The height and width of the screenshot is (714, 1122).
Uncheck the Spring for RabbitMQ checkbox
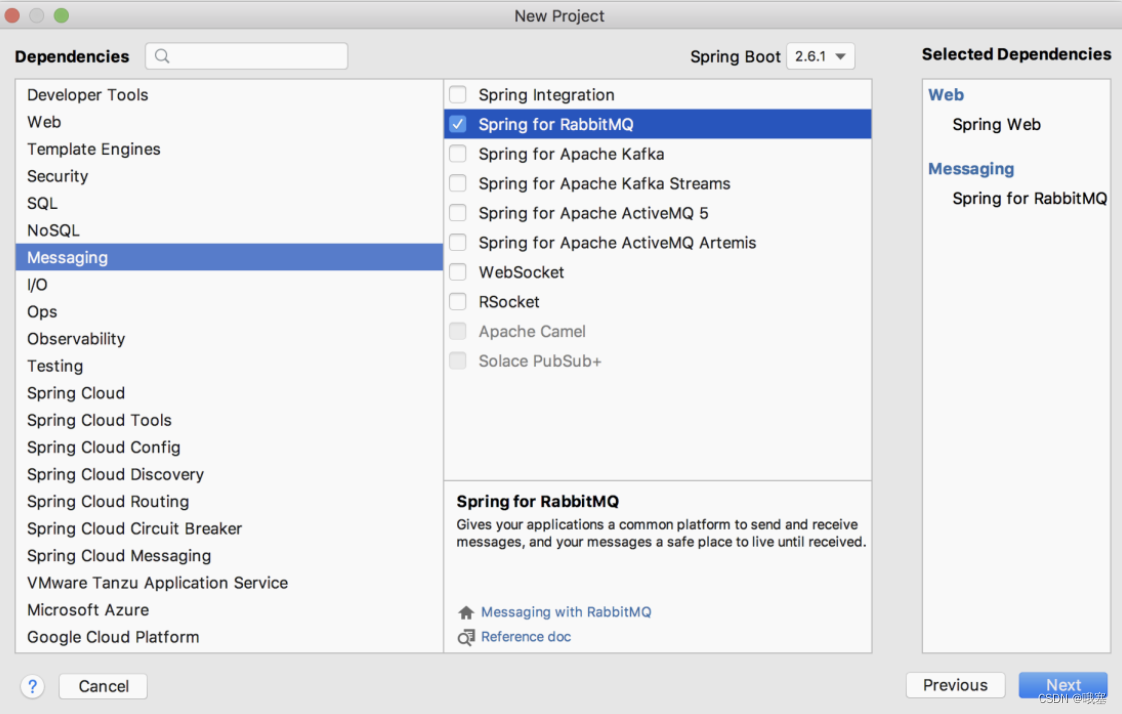458,125
